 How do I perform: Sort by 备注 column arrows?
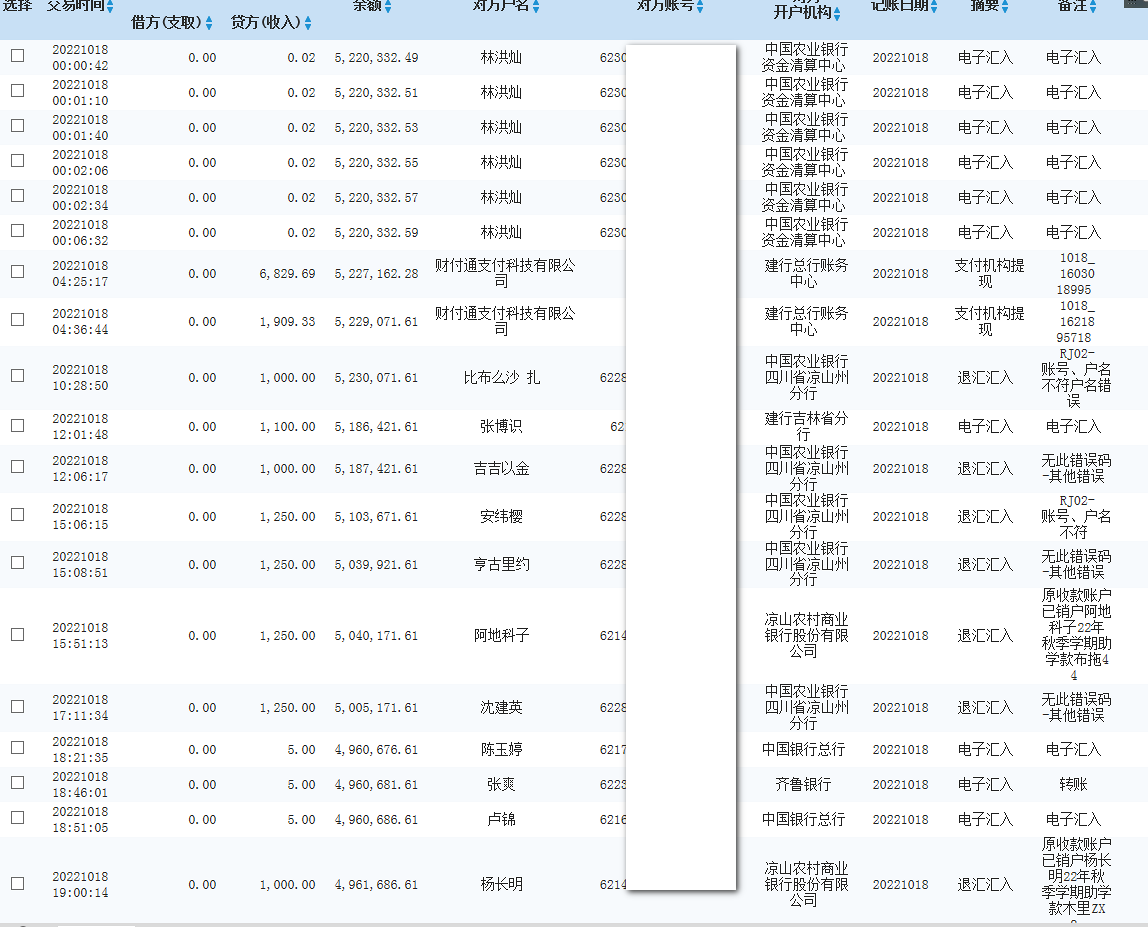click(1092, 7)
